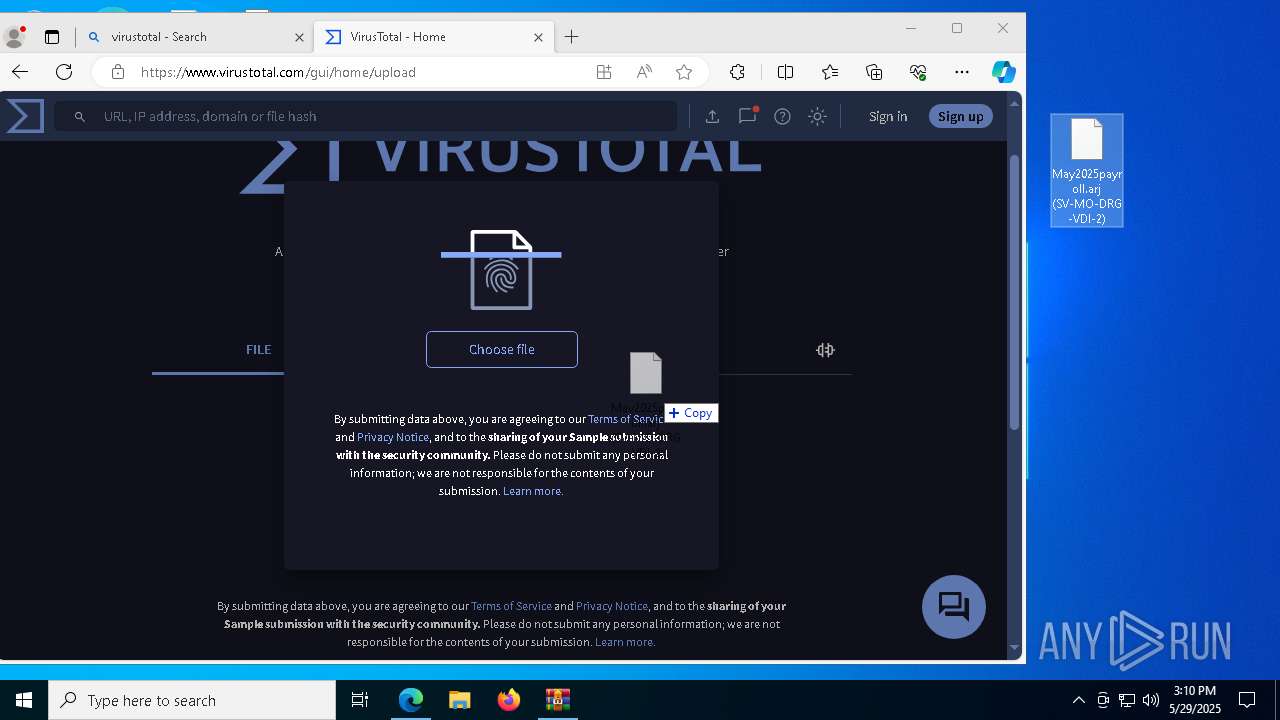
Task: Open Privacy Notice link at page bottom
Action: click(x=612, y=606)
